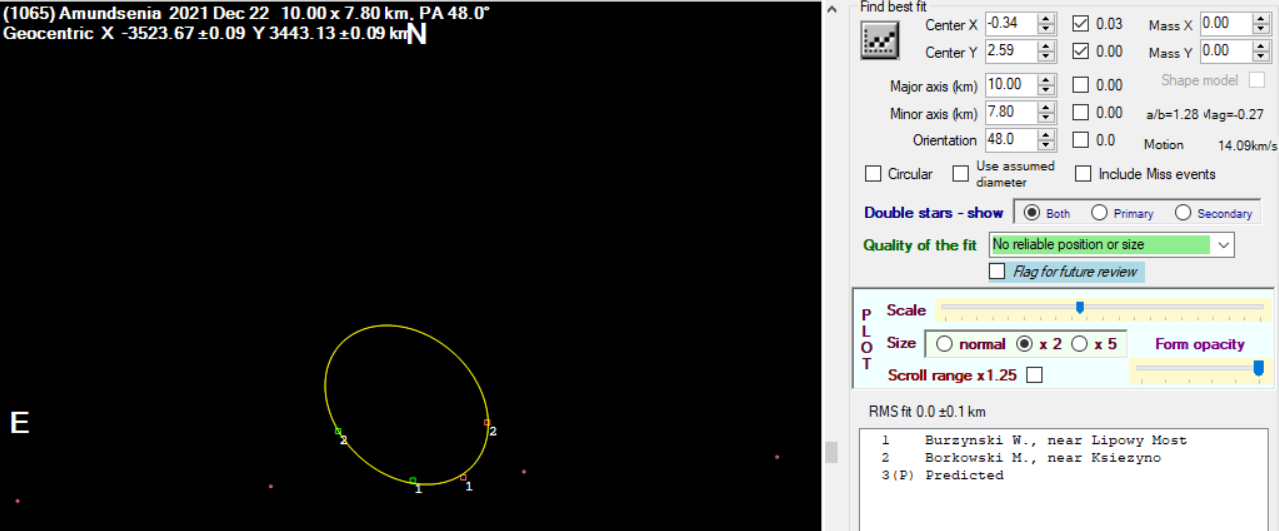Click the Motion 14.09km/s value

1248,145
